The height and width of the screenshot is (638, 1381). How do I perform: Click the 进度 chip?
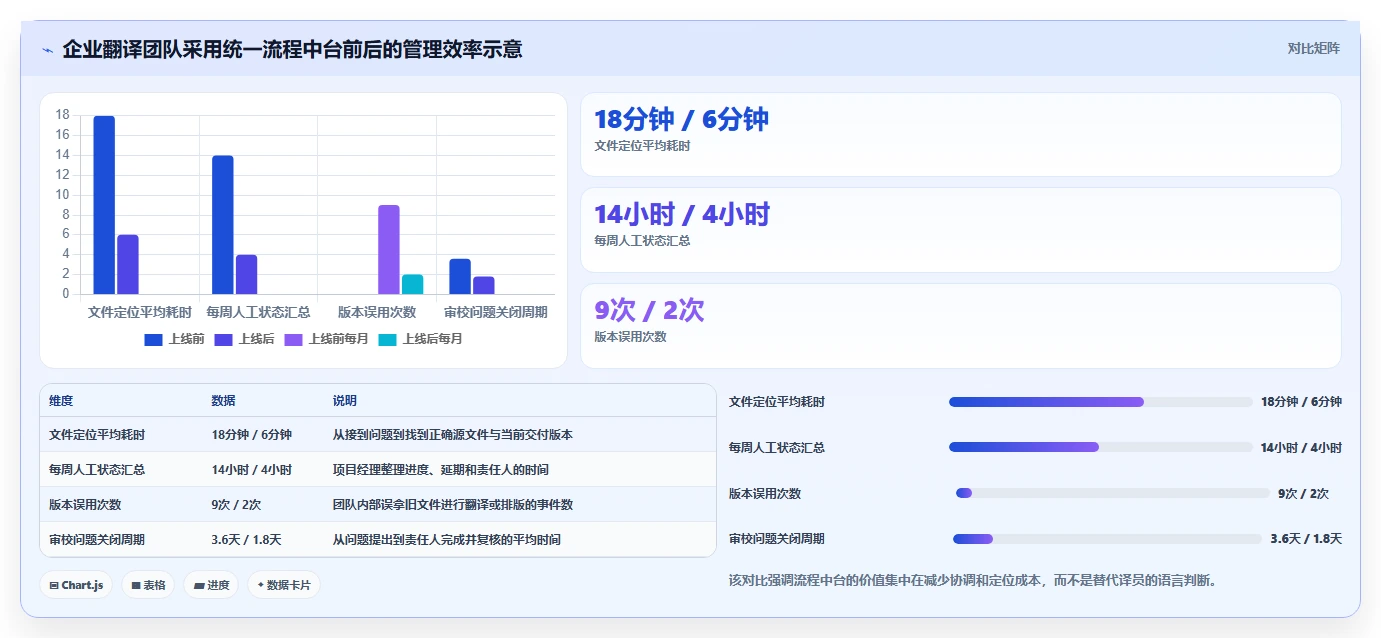click(x=211, y=585)
